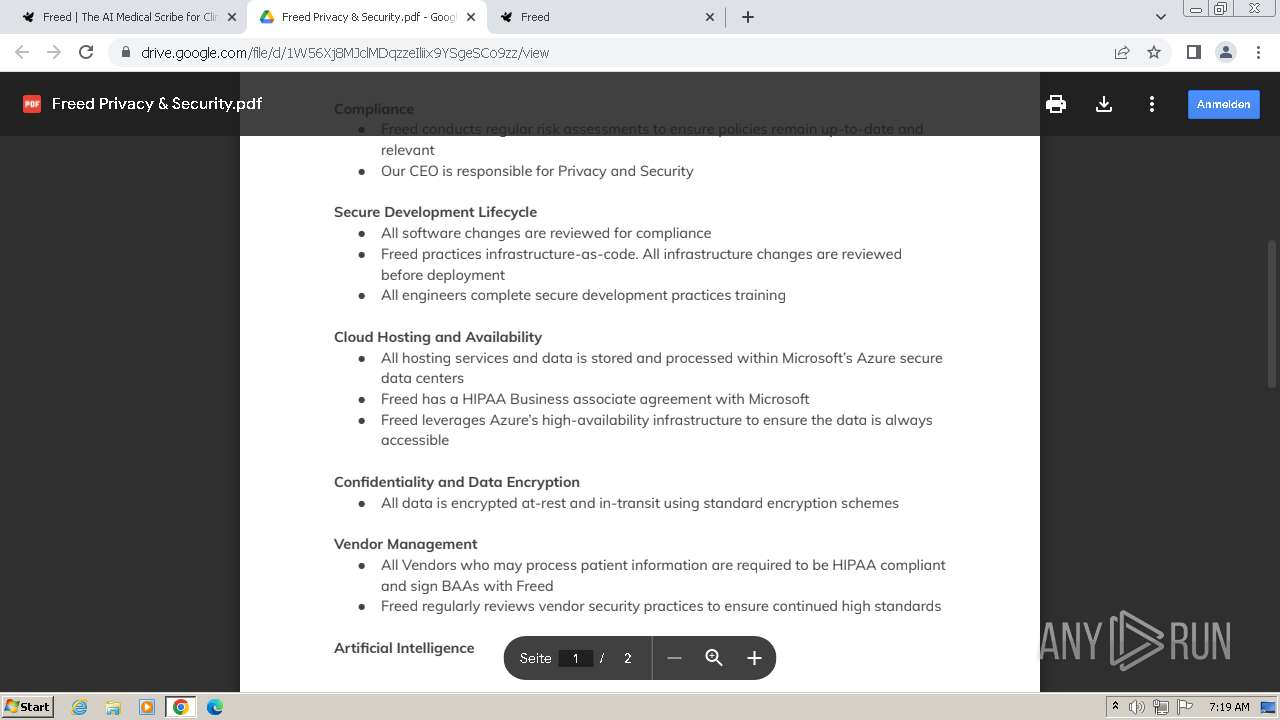Open Chrome's three-dot menu
1280x720 pixels.
[x=1257, y=53]
